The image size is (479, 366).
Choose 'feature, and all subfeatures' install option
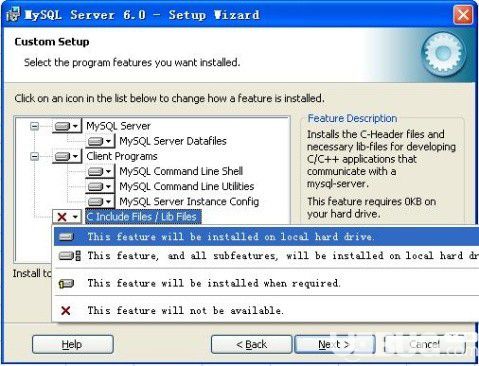click(x=266, y=256)
